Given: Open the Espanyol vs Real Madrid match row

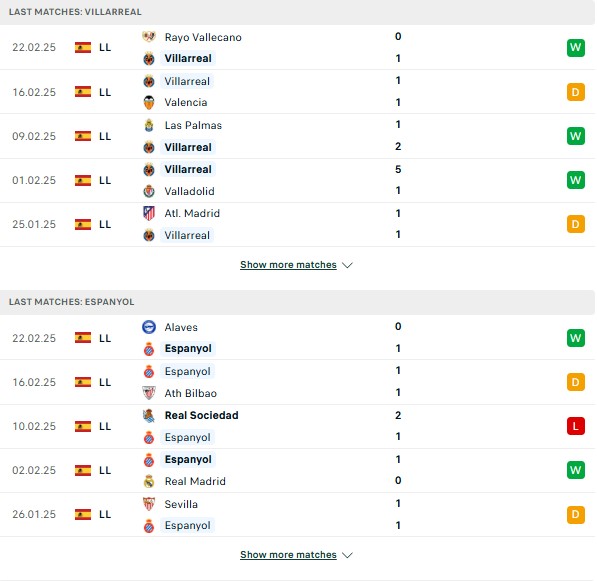Looking at the screenshot, I should point(298,471).
